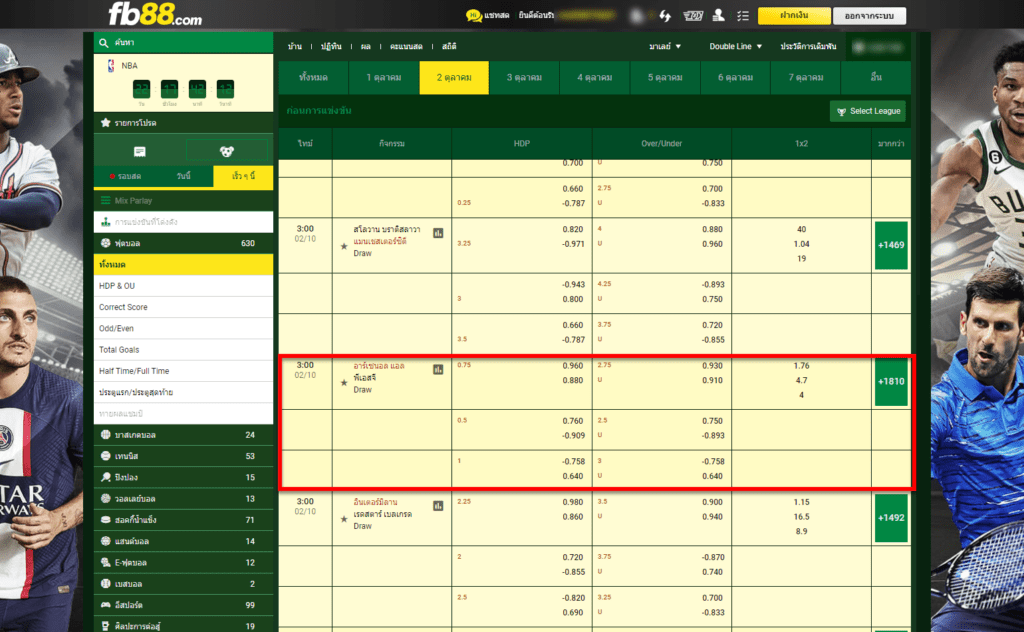Favorite the Inter Milan match star
Viewport: 1024px width, 632px height.
point(344,520)
